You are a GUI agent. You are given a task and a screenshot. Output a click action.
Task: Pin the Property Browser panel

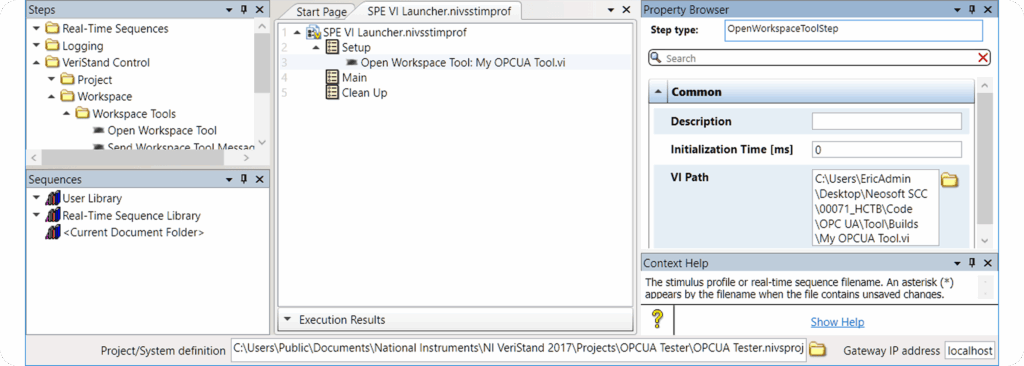(x=972, y=10)
